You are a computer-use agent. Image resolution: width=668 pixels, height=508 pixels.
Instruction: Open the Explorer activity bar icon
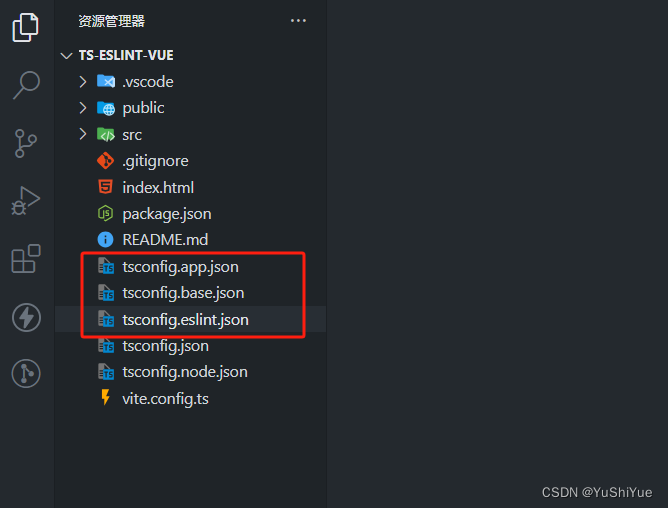click(26, 27)
